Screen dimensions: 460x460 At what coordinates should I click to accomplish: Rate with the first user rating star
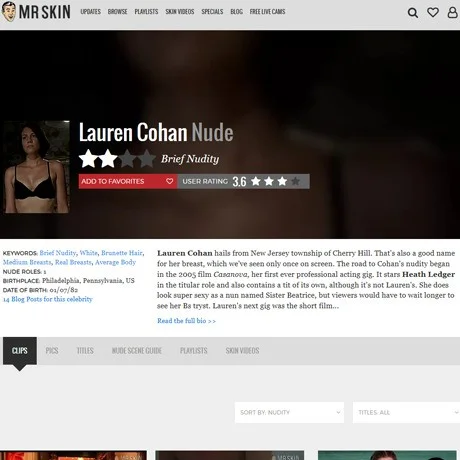[x=256, y=181]
